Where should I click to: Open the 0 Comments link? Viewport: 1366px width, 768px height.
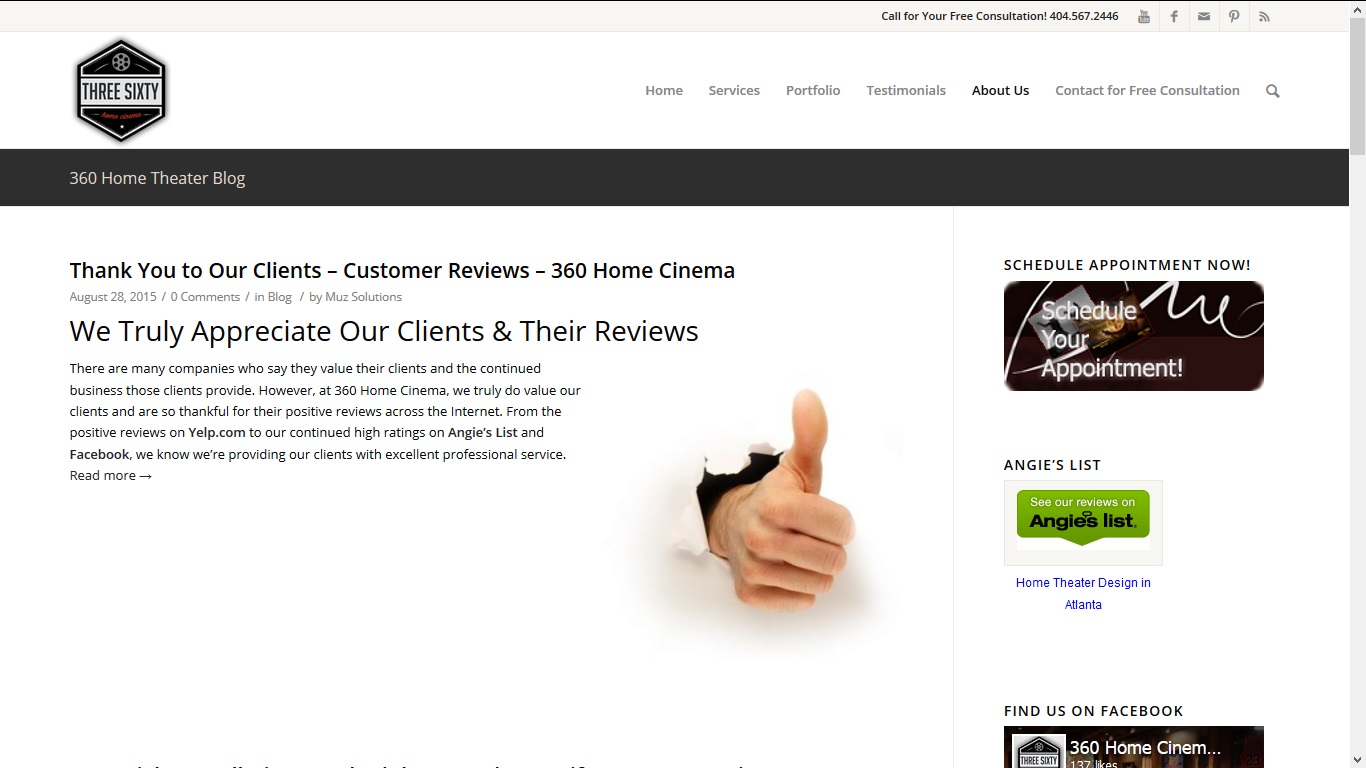(x=205, y=297)
